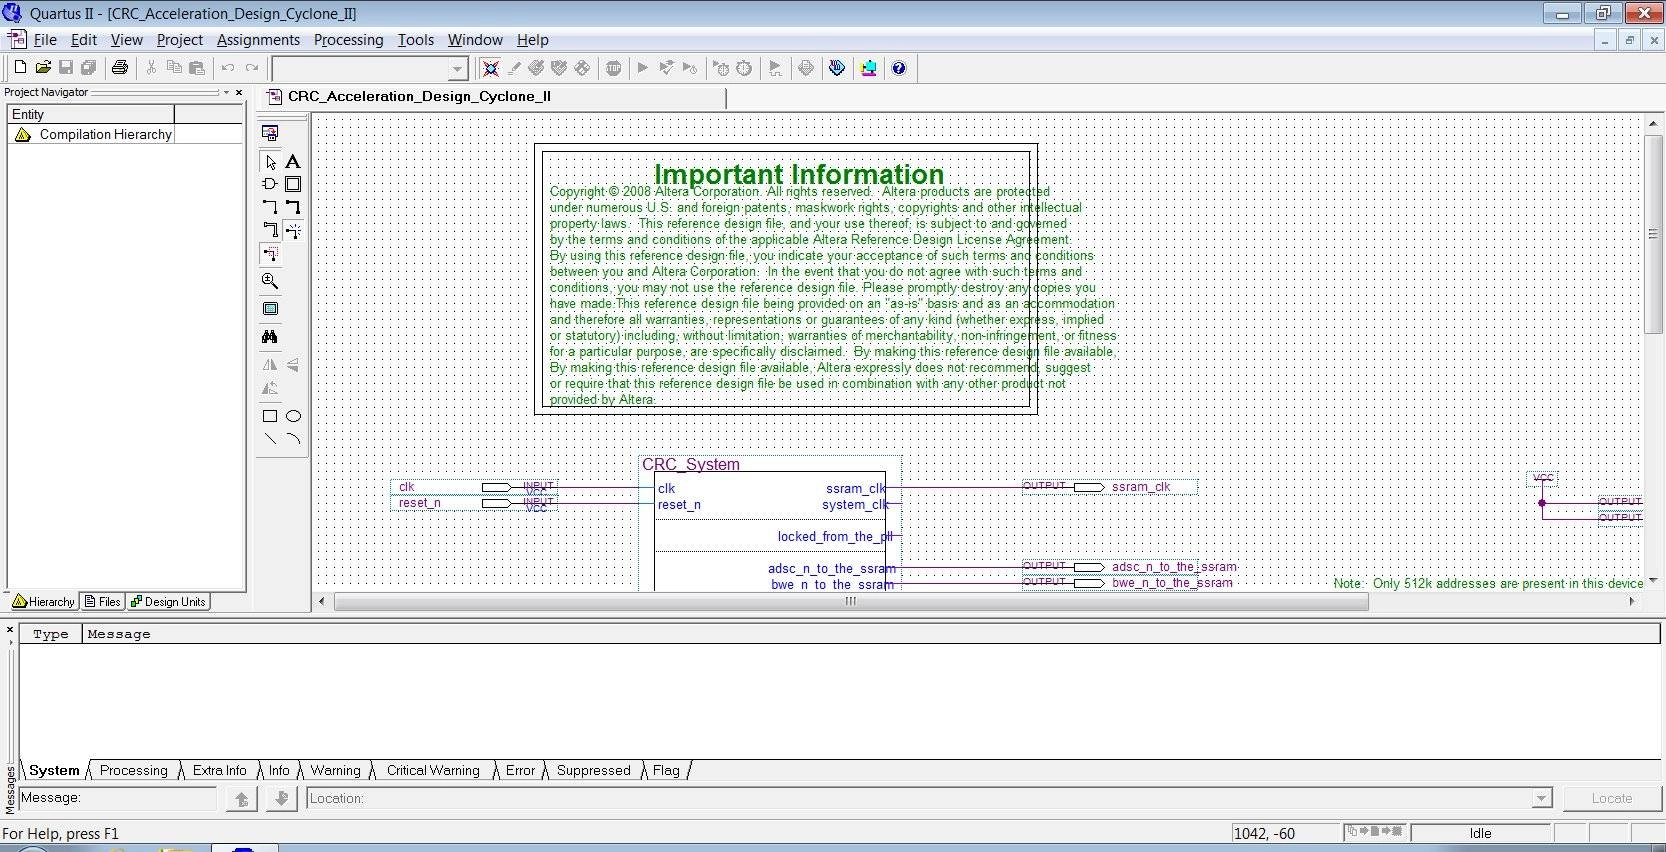Select the Text tool (A)
This screenshot has width=1666, height=852.
point(293,161)
